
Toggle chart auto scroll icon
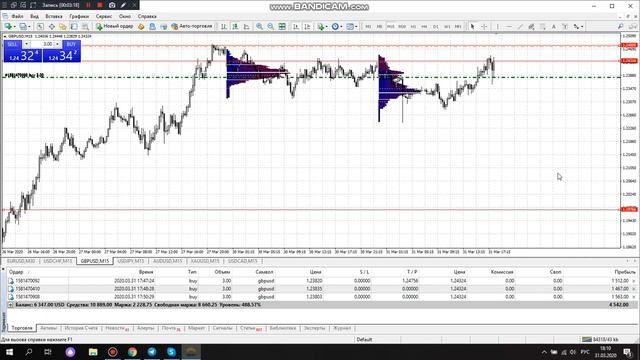coord(296,27)
